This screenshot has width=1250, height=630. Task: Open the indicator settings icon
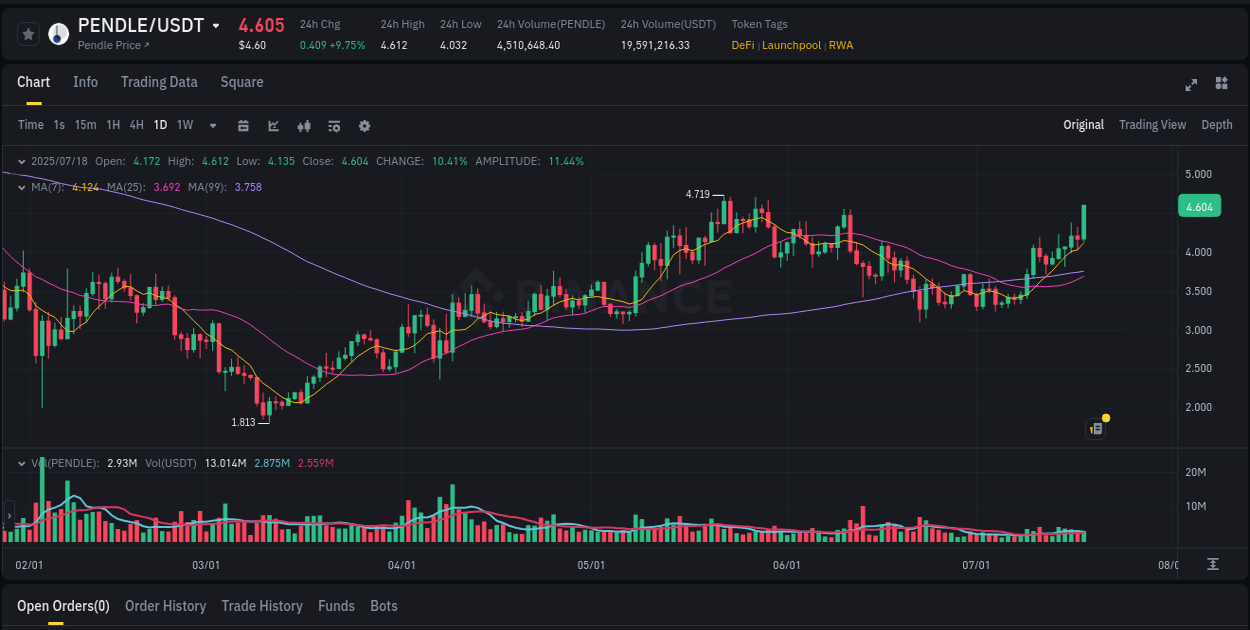[x=333, y=126]
